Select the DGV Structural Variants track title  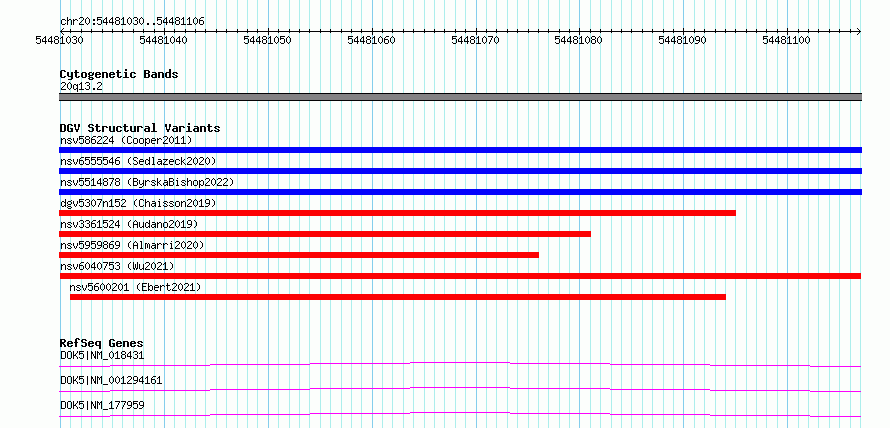click(140, 128)
